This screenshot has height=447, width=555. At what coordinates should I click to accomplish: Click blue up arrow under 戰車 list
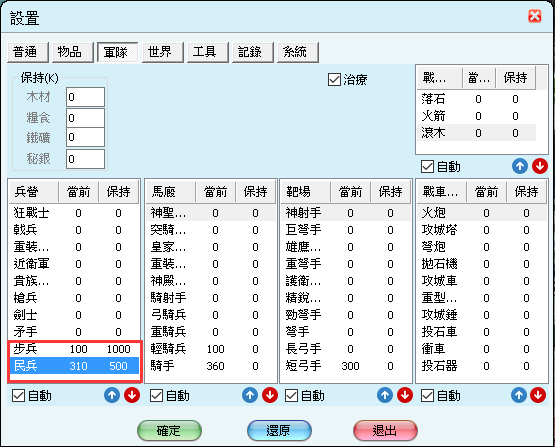point(519,395)
